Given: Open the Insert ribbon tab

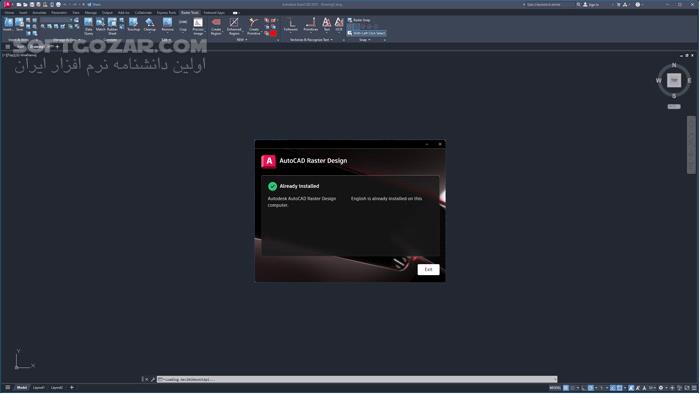Looking at the screenshot, I should [x=23, y=12].
